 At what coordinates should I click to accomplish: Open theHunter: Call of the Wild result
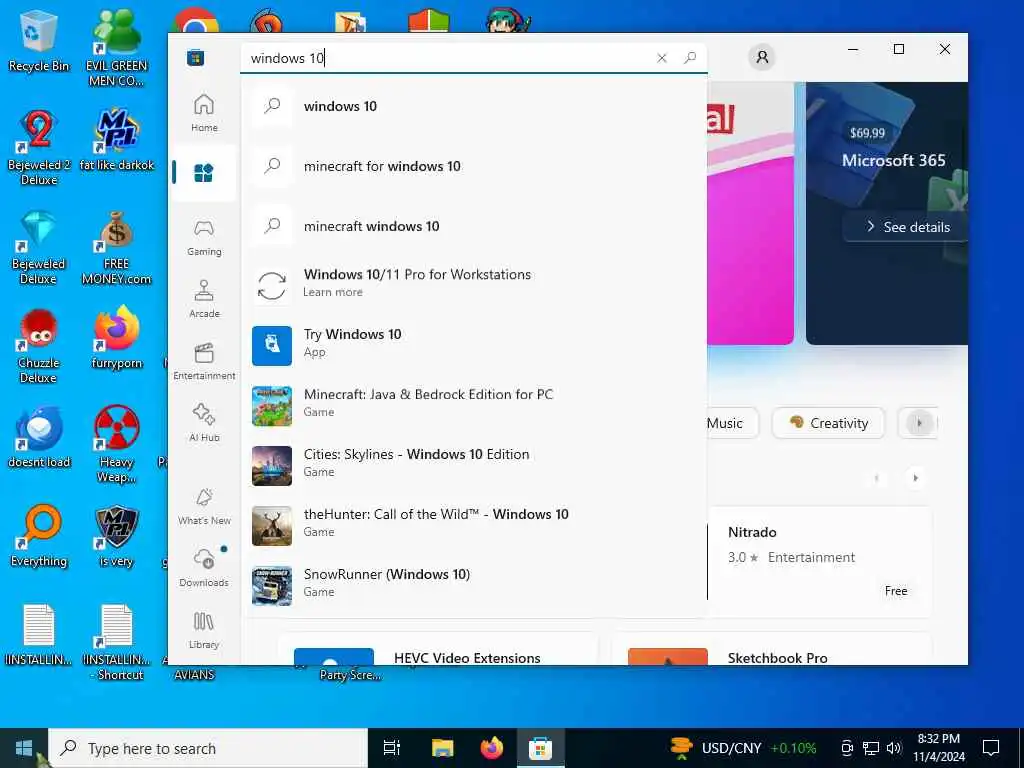click(475, 524)
